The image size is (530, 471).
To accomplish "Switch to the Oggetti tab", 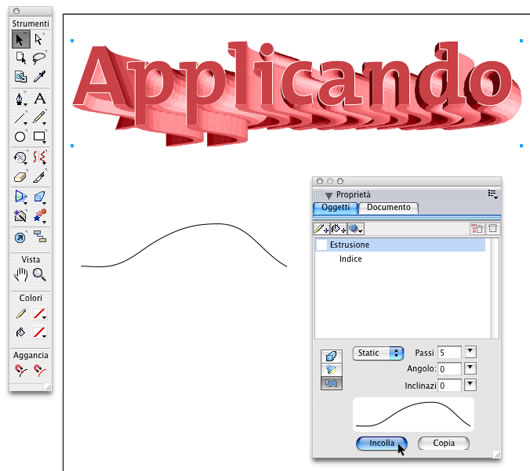I will 335,207.
